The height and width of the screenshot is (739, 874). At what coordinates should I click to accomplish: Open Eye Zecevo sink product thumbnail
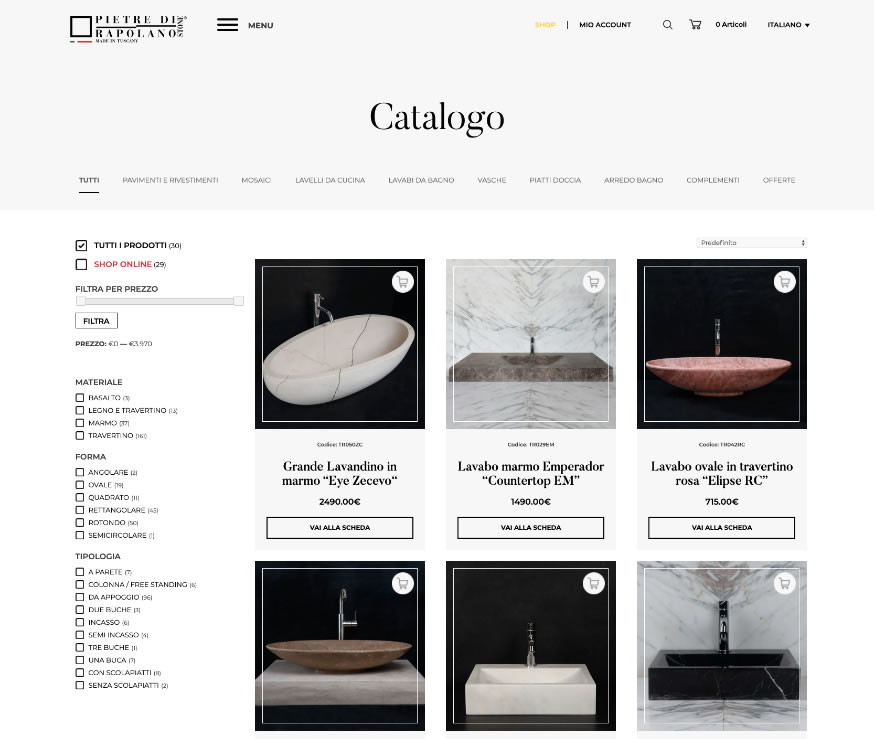pyautogui.click(x=340, y=344)
